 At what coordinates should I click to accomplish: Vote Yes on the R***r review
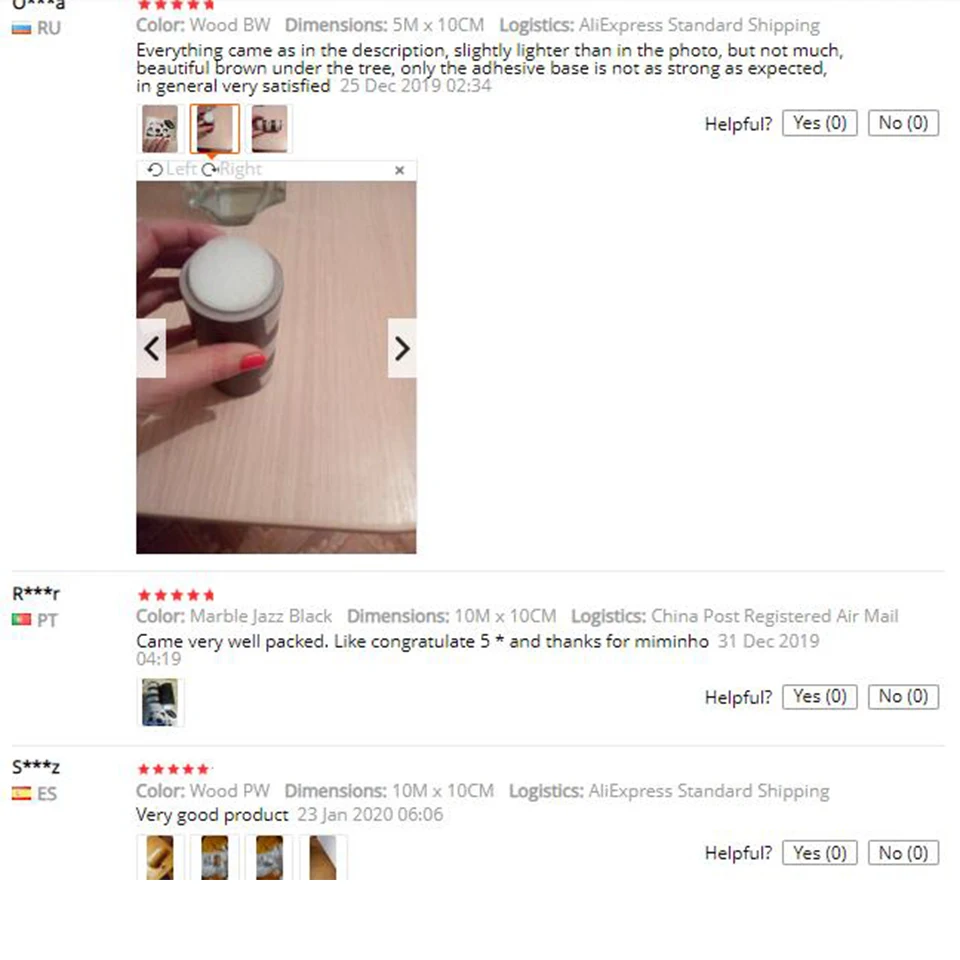pyautogui.click(x=820, y=697)
